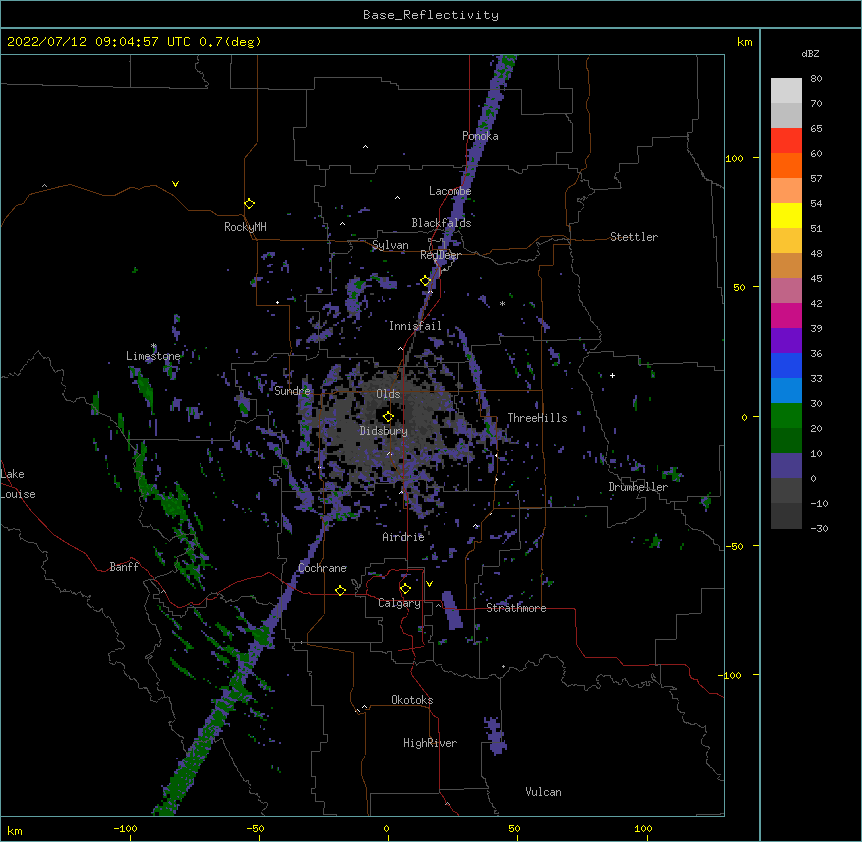Select the light gray 80 dBZ swatch
The height and width of the screenshot is (842, 862).
point(786,90)
